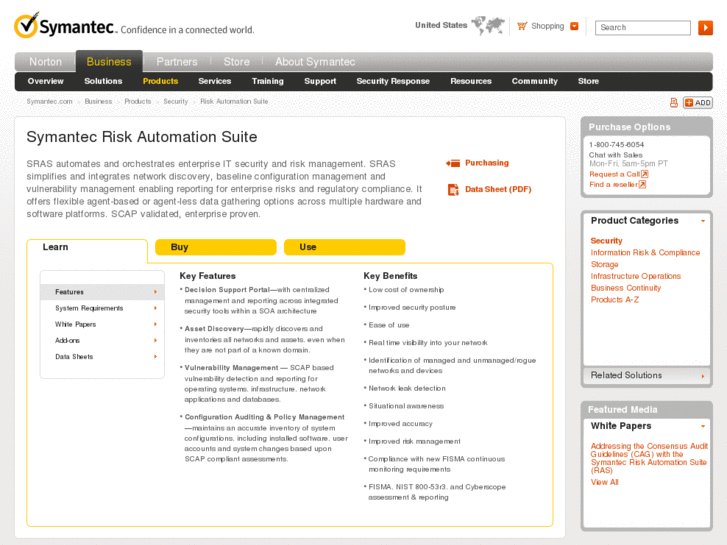The height and width of the screenshot is (545, 727).
Task: Select the Learn tab
Action: click(x=87, y=247)
